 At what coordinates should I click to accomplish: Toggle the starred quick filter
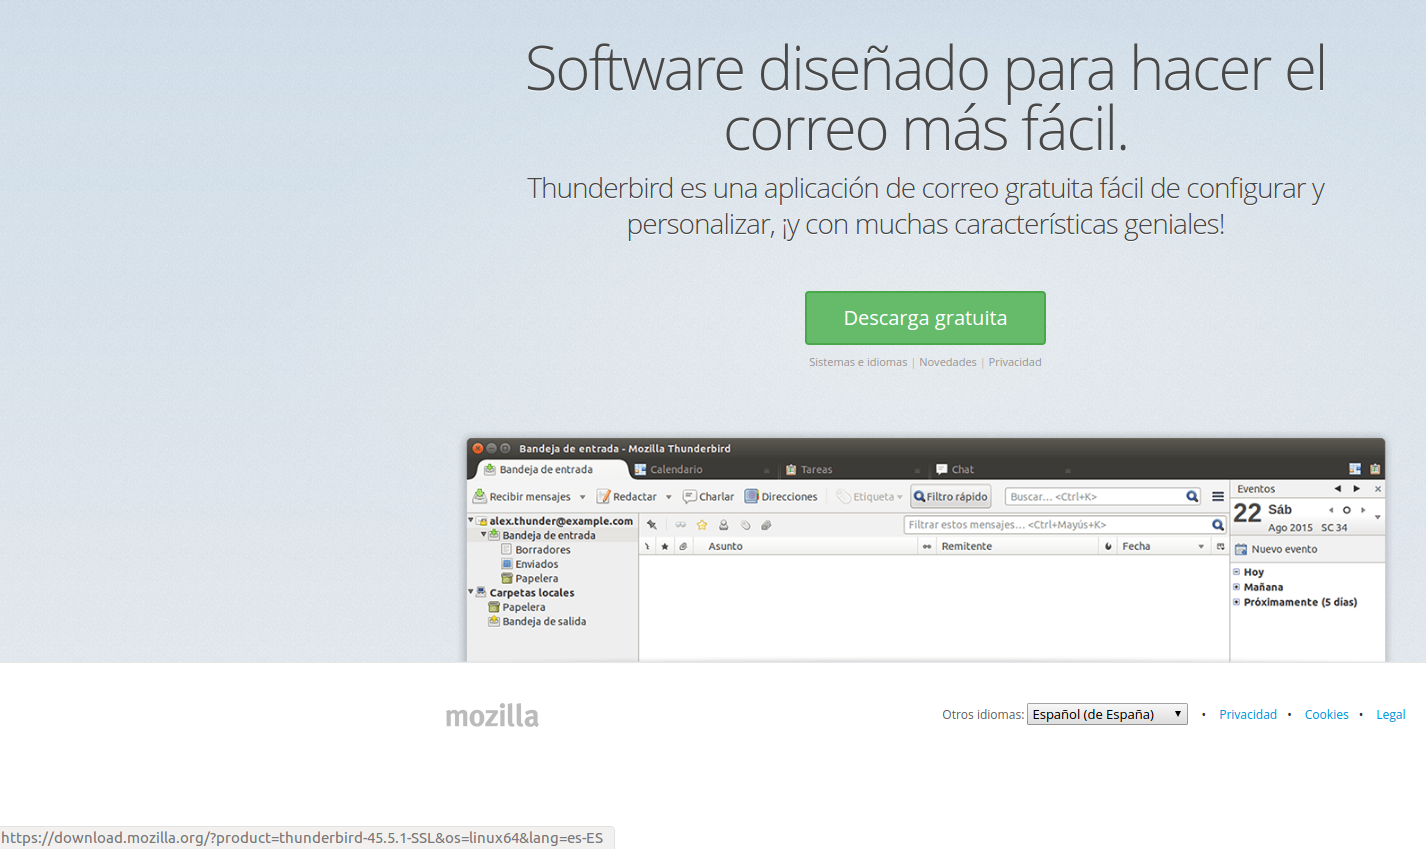[702, 525]
